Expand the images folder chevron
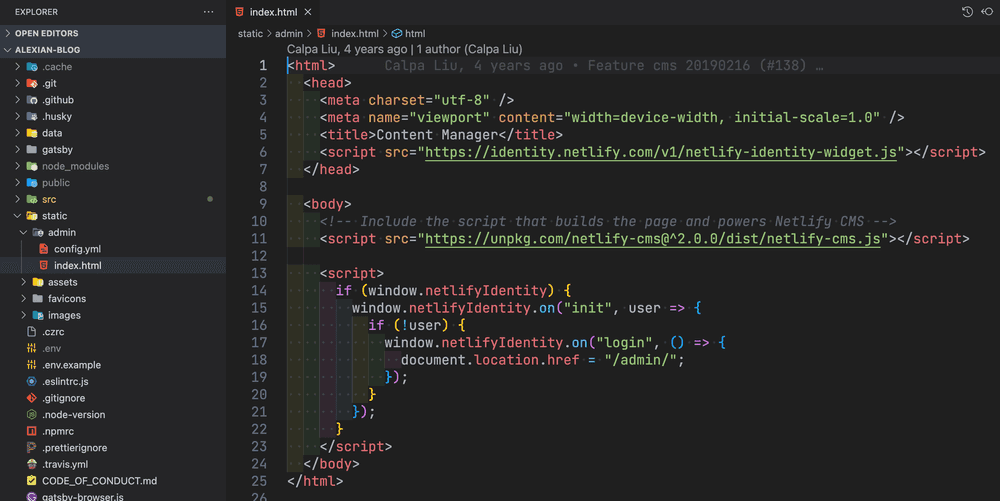Viewport: 1000px width, 501px height. click(x=24, y=315)
